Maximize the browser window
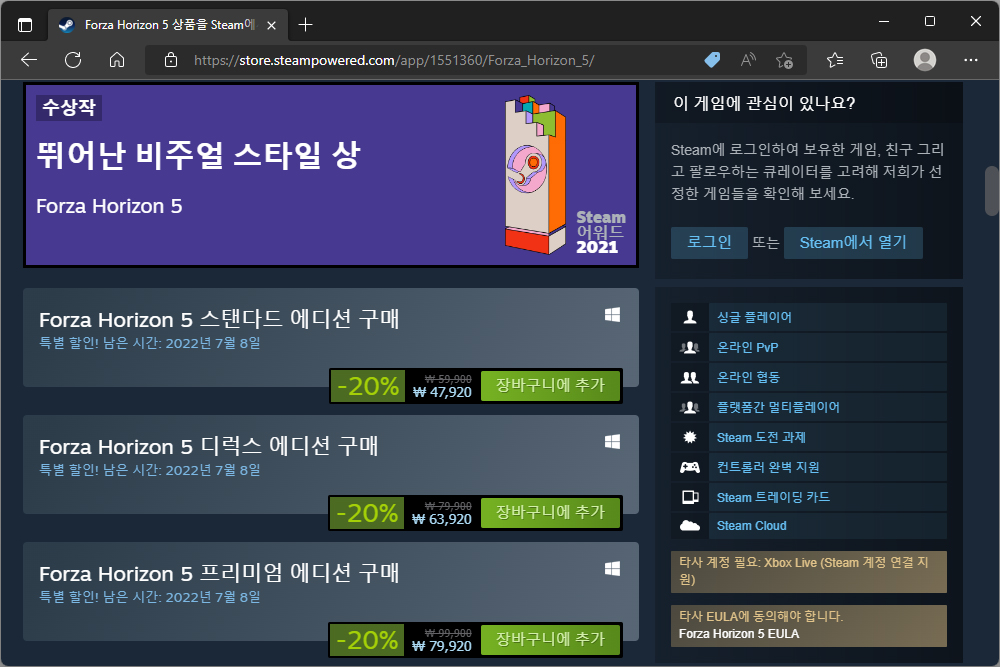Viewport: 1000px width, 667px height. pos(930,21)
